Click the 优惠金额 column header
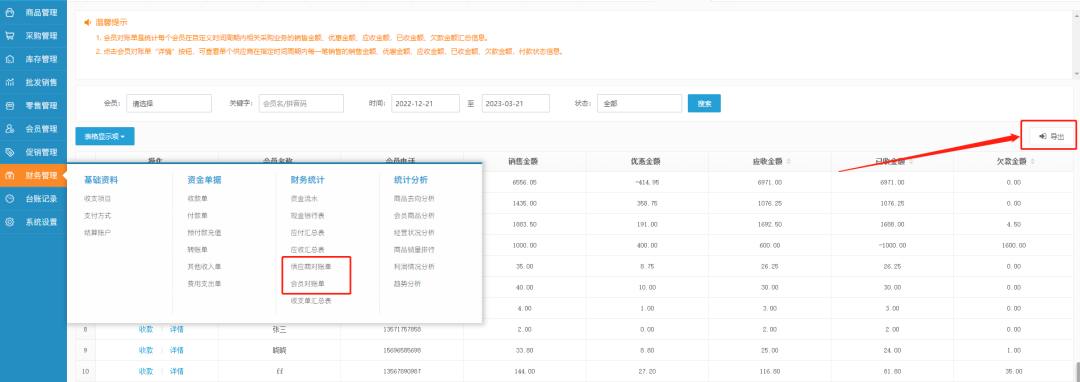 pos(645,162)
